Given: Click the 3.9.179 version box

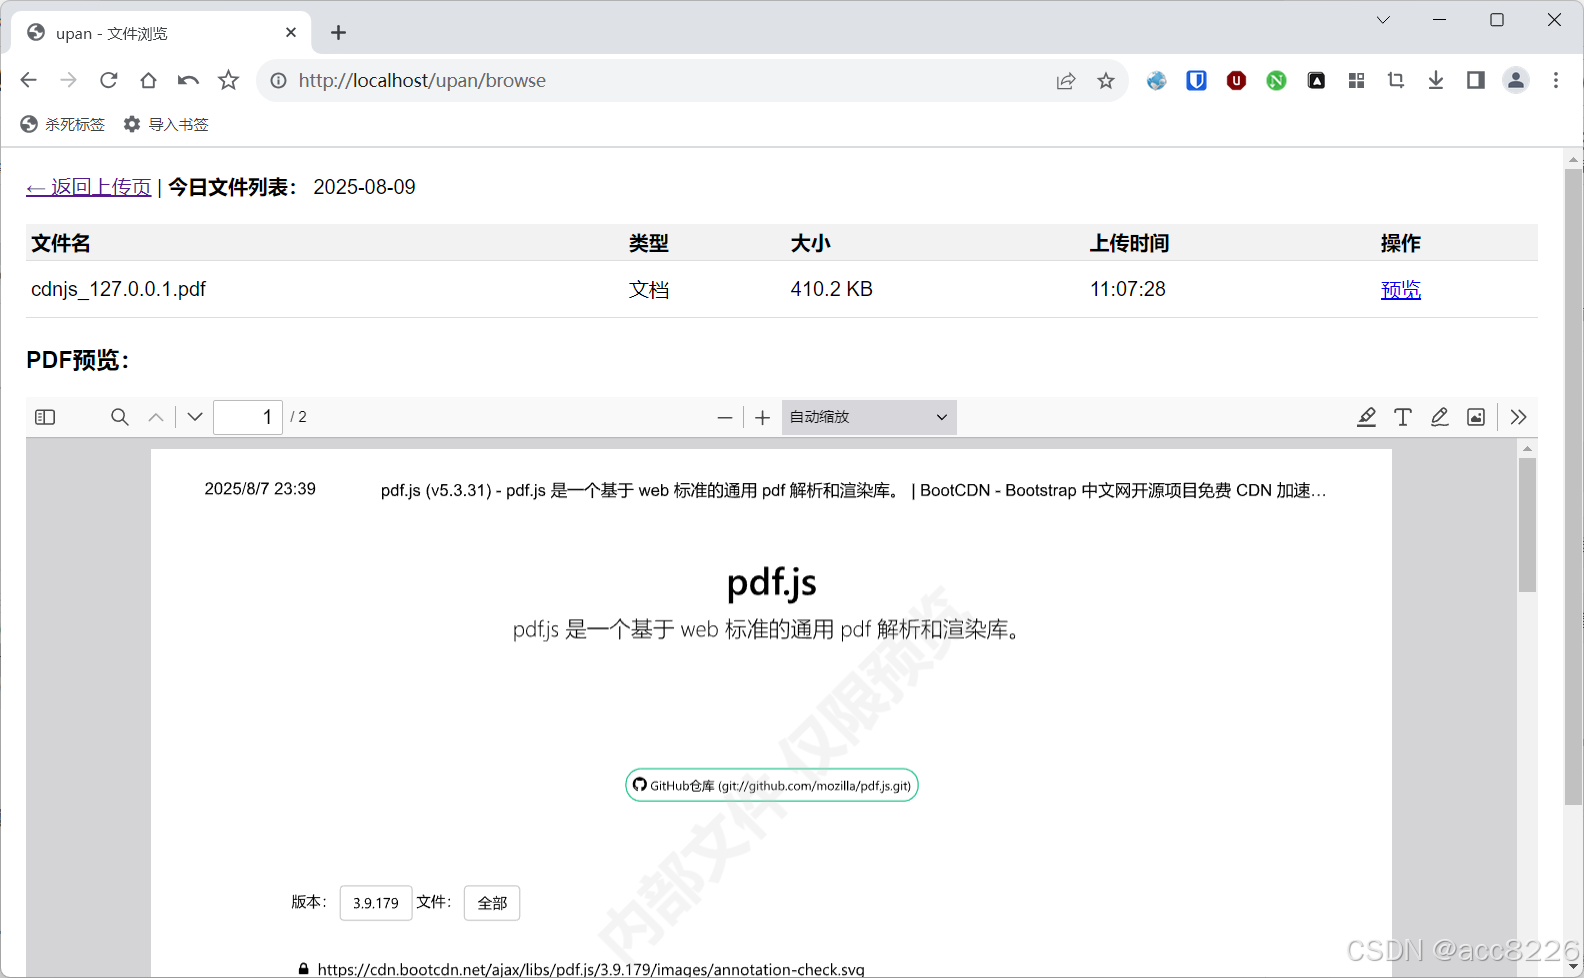Looking at the screenshot, I should pyautogui.click(x=376, y=903).
